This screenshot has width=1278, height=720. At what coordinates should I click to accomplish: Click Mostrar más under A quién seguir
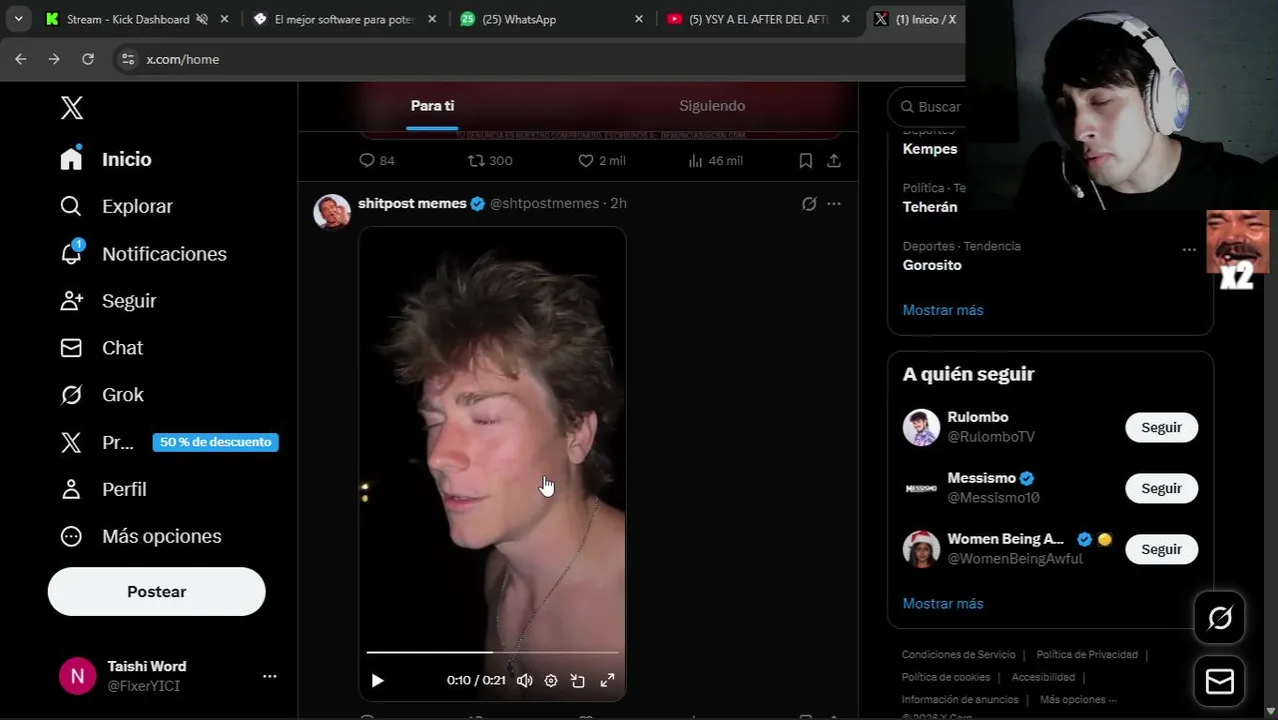click(x=943, y=604)
